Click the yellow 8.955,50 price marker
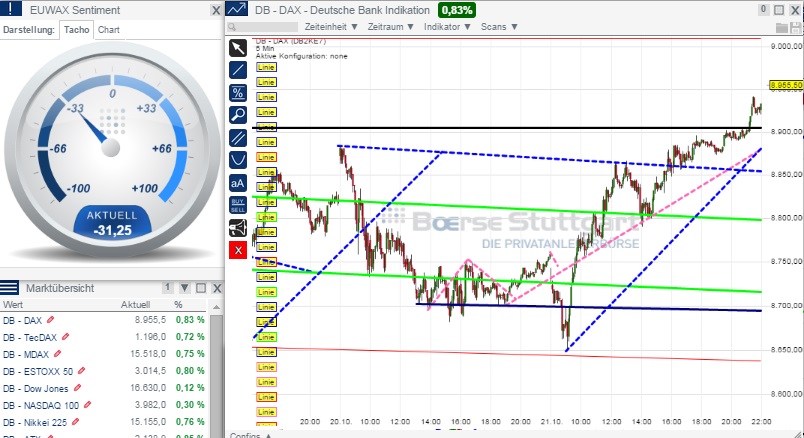Viewport: 804px width, 438px height. [x=786, y=85]
